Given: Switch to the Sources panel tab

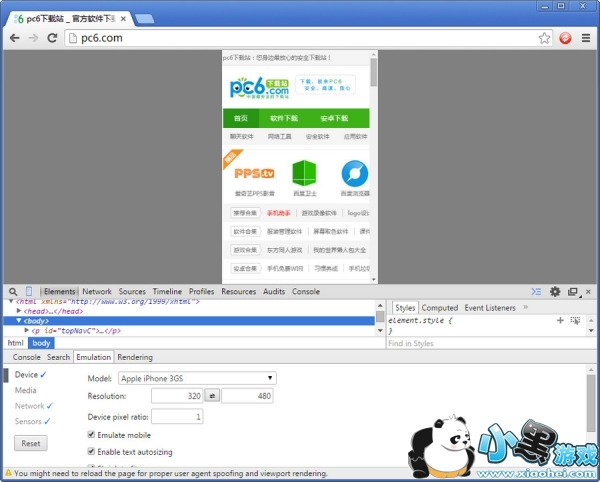Looking at the screenshot, I should point(132,291).
